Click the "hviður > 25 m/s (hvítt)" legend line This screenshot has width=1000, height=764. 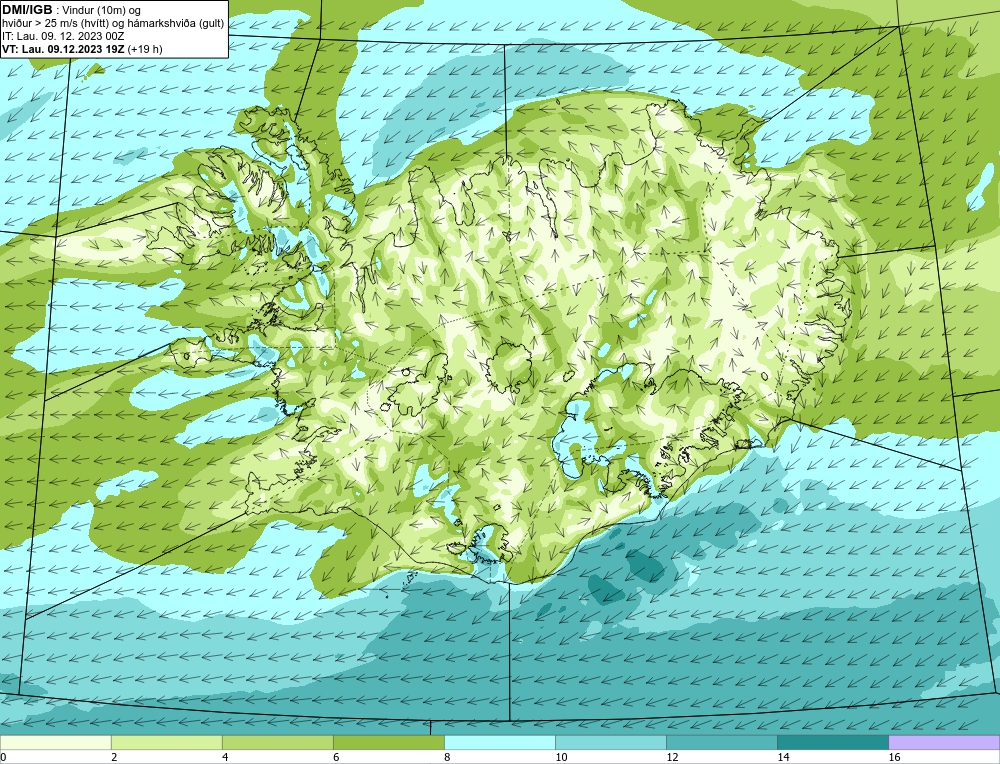point(113,24)
